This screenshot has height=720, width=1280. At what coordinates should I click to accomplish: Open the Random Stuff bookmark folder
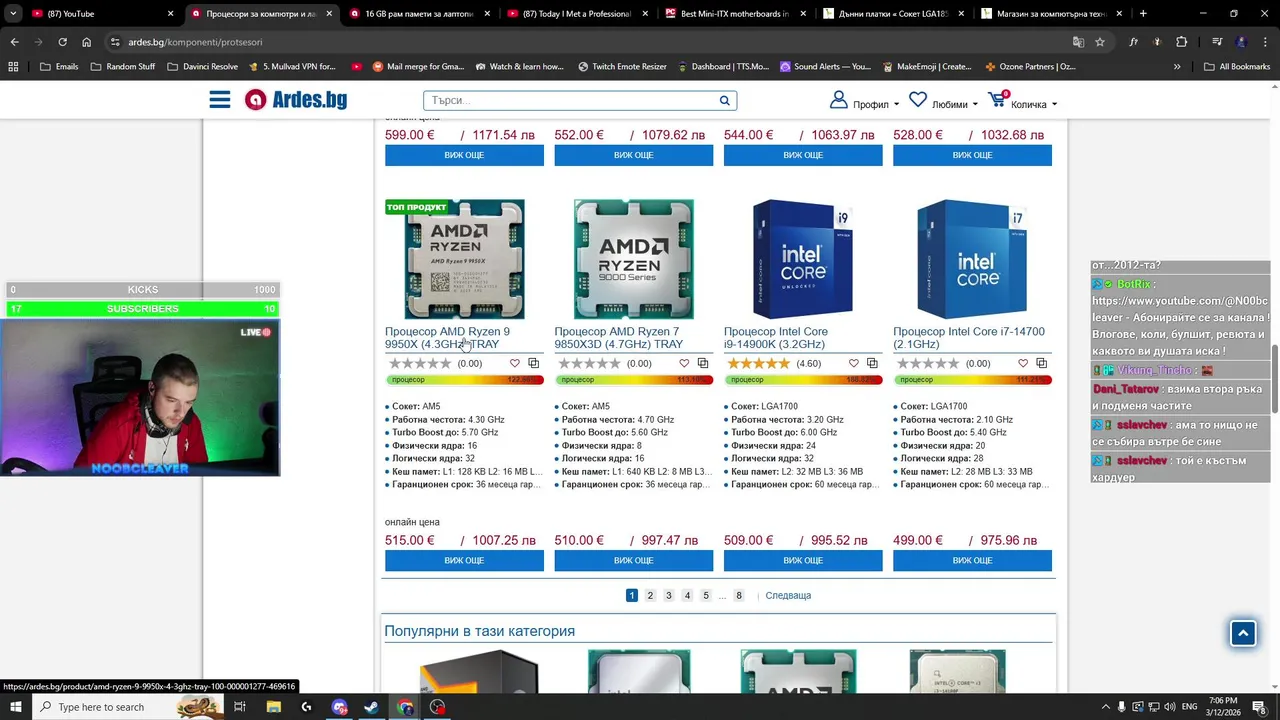coord(123,67)
